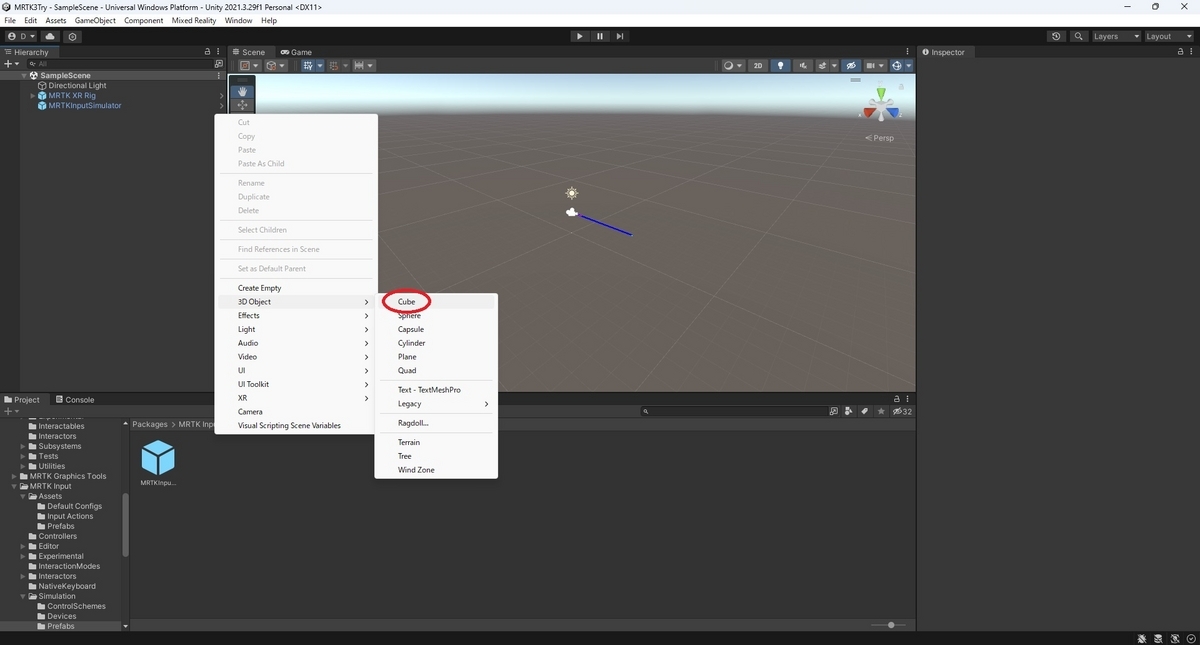Screen dimensions: 1200x645
Task: Expand the Simulation folder in Project panel
Action: [x=23, y=596]
